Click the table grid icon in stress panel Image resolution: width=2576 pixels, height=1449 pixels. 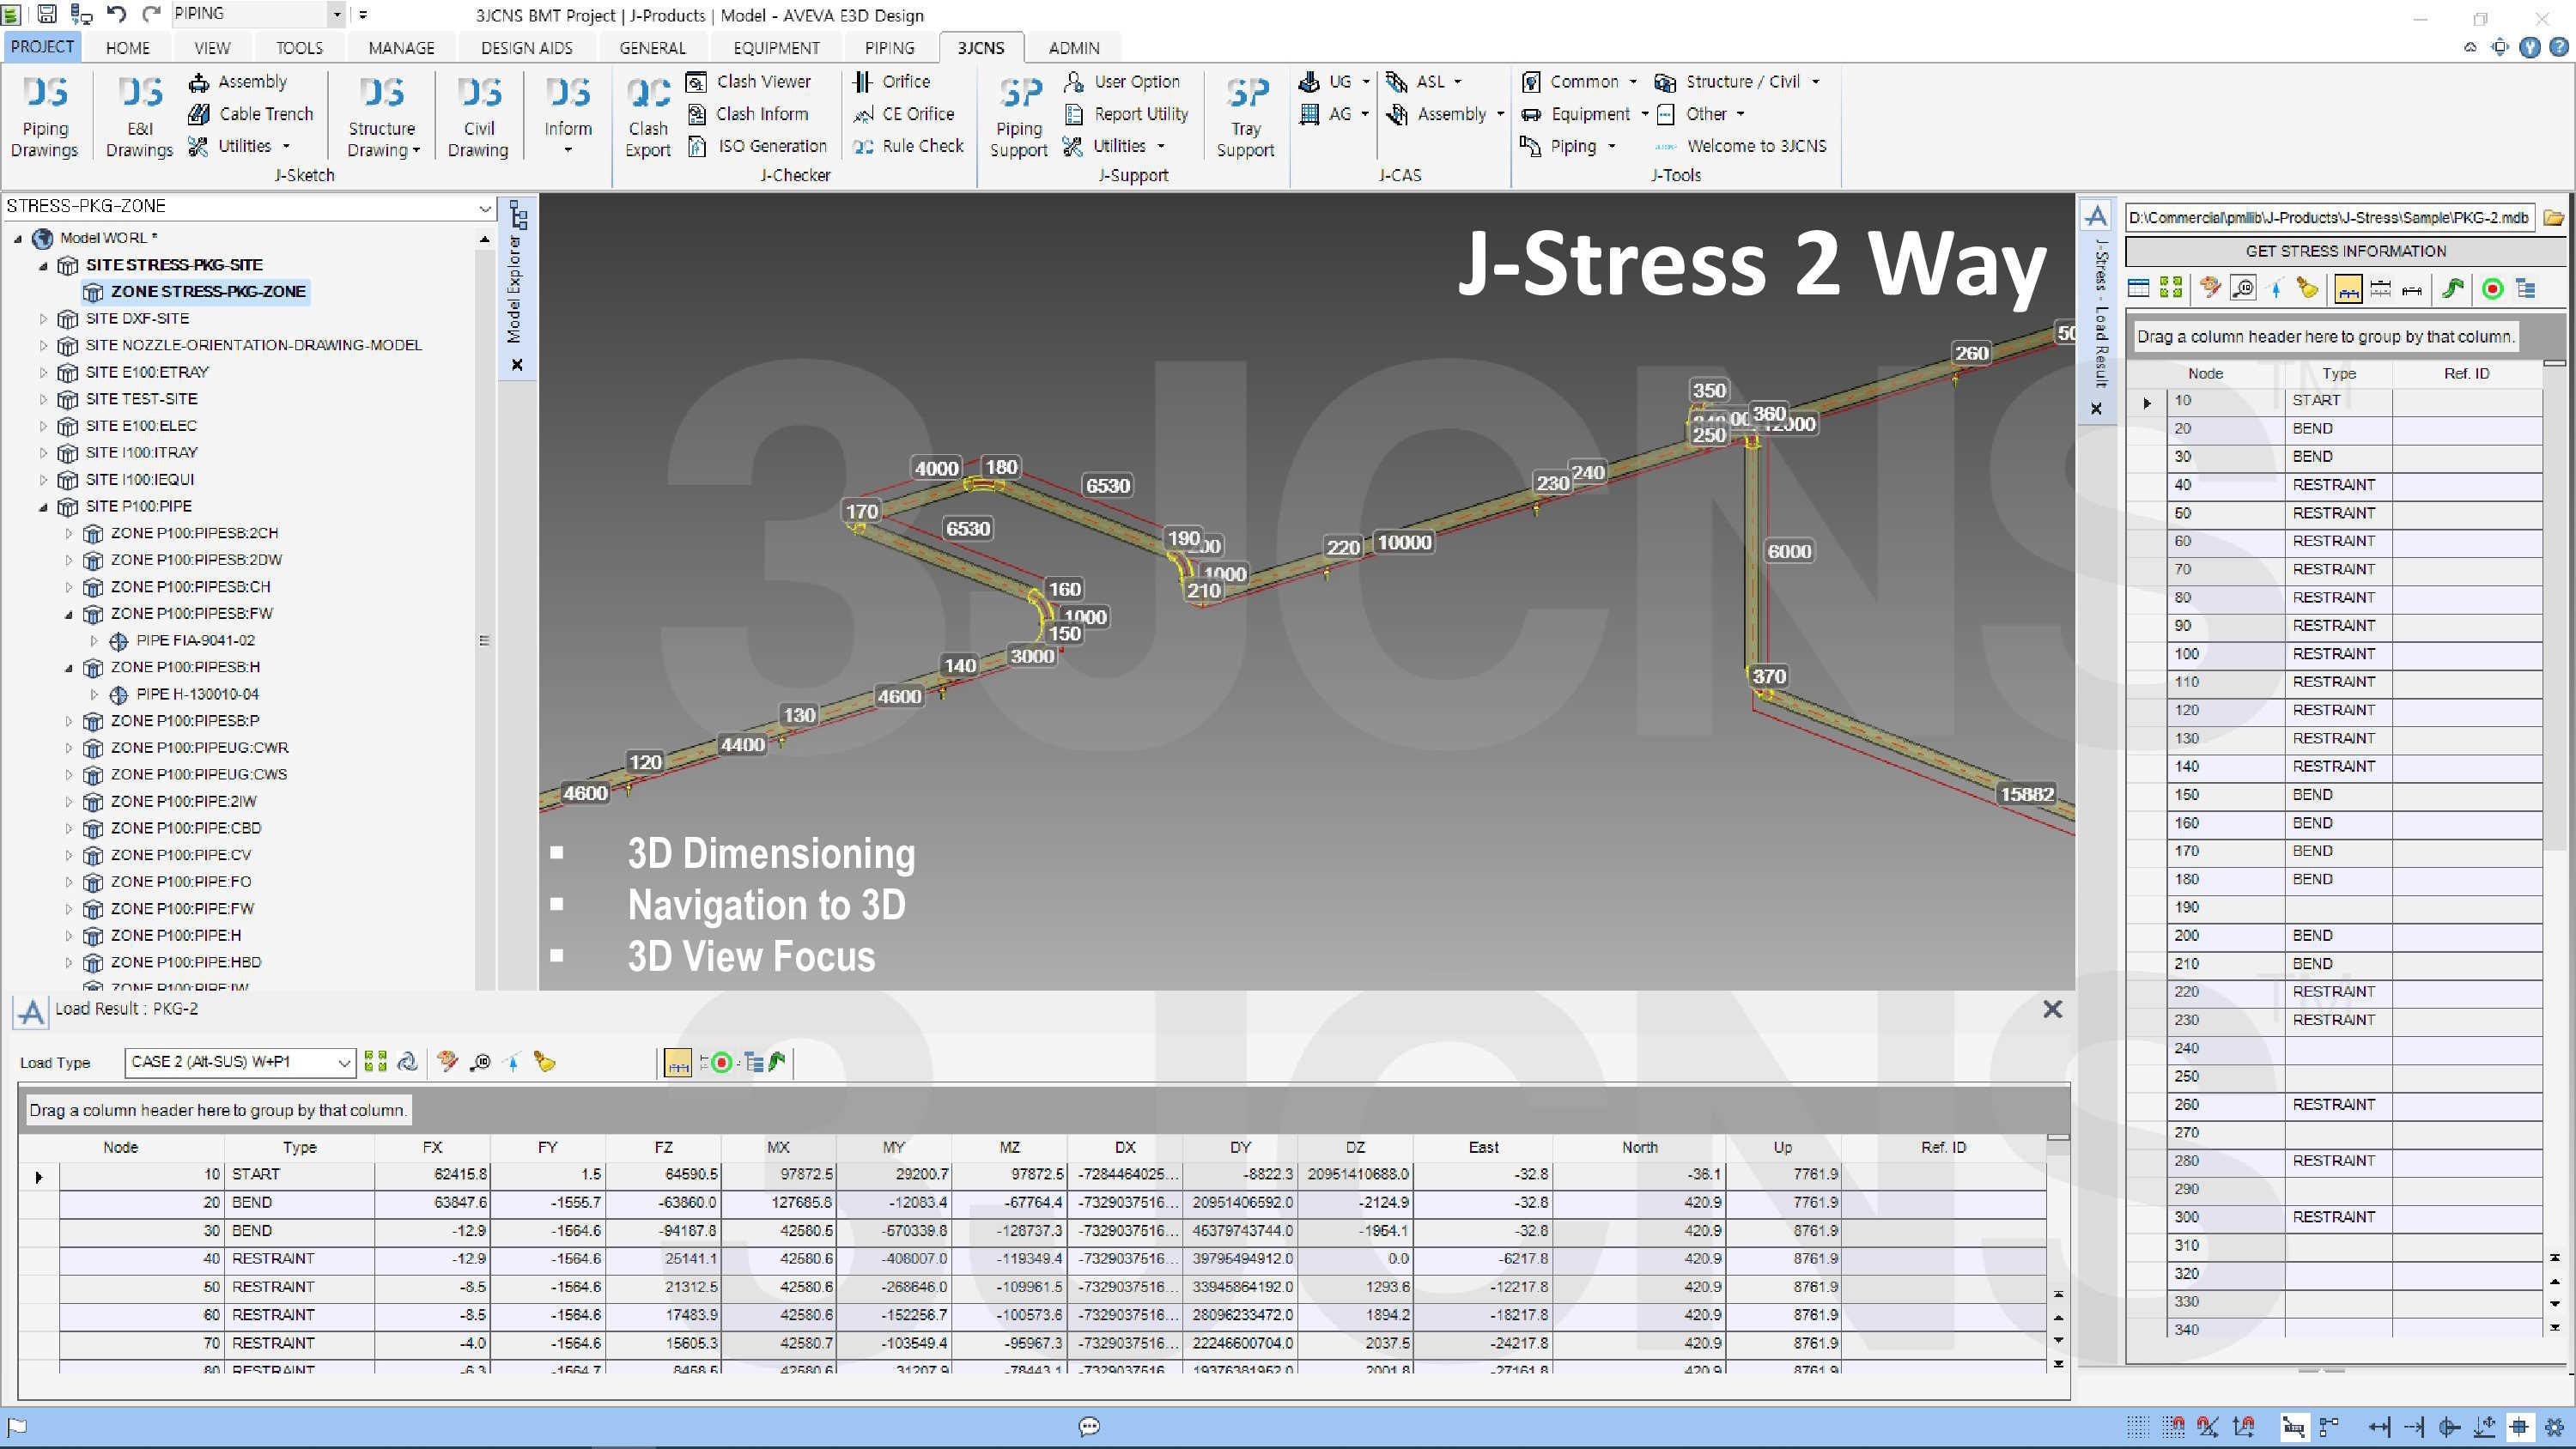click(2138, 289)
